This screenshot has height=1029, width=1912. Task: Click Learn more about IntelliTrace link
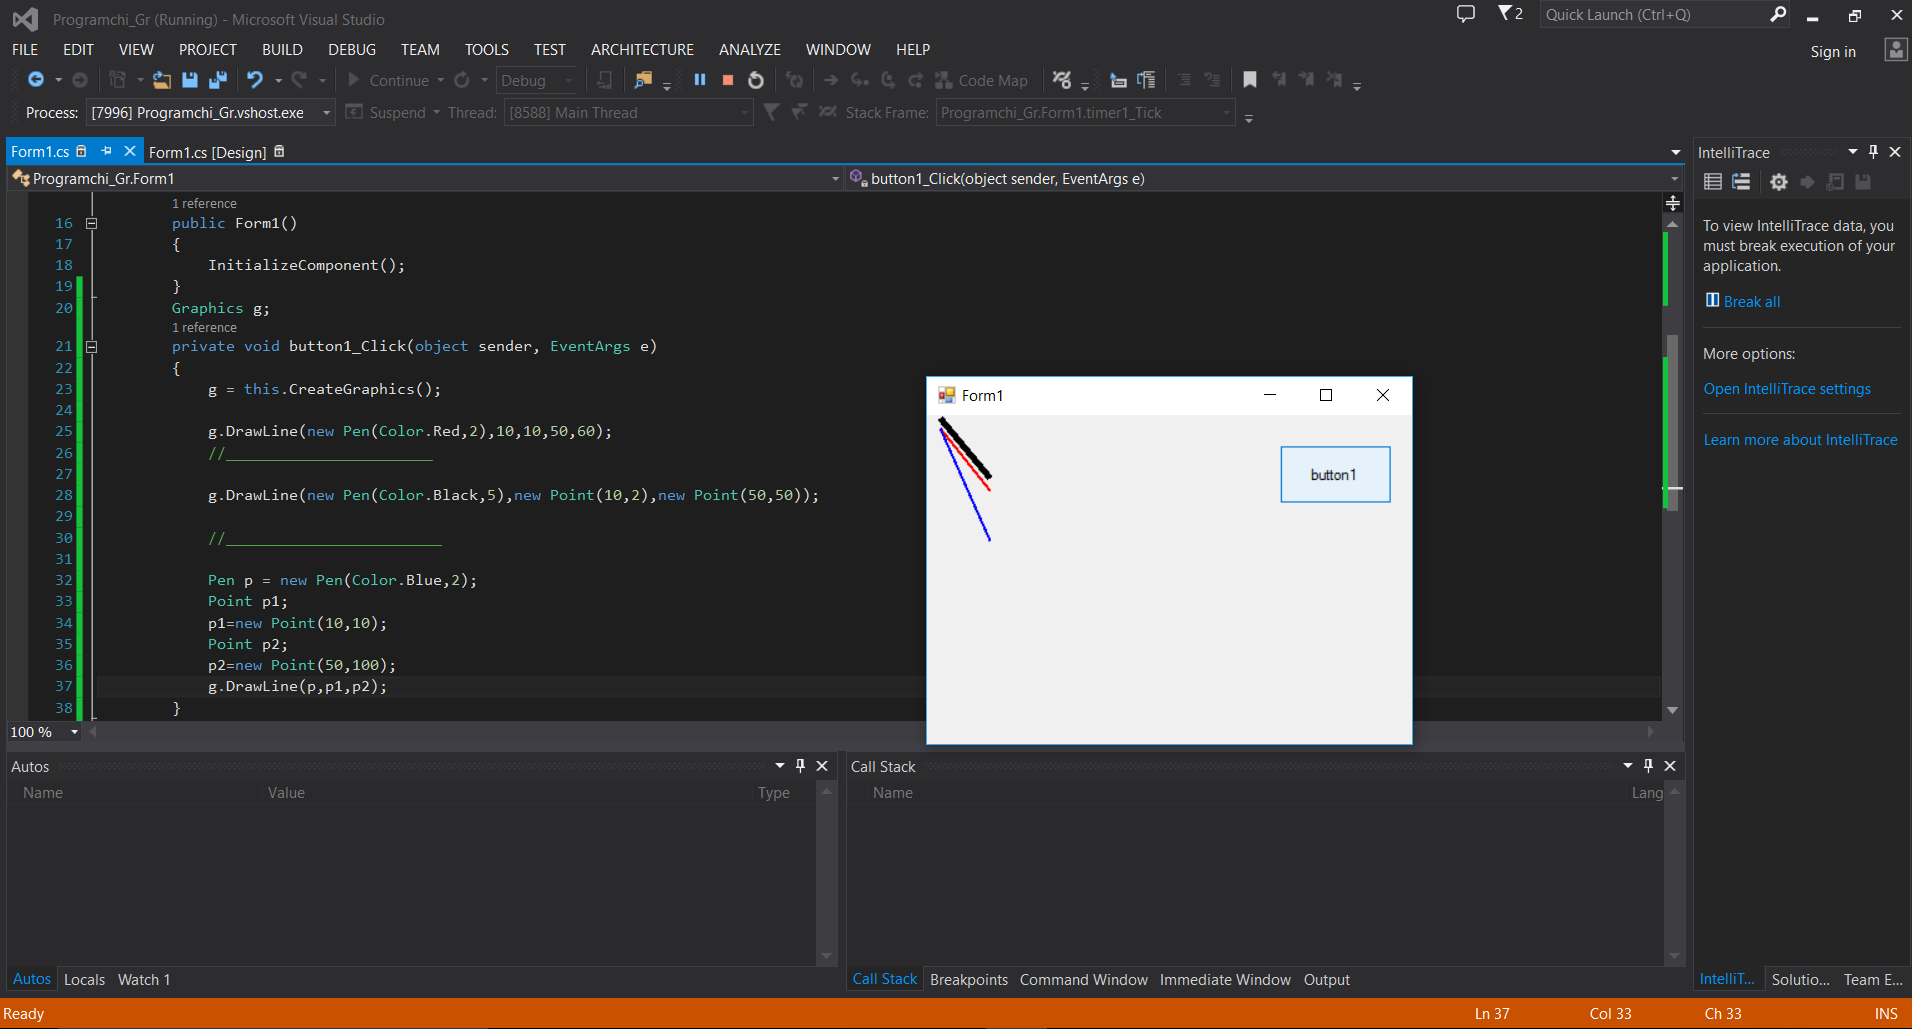1800,440
